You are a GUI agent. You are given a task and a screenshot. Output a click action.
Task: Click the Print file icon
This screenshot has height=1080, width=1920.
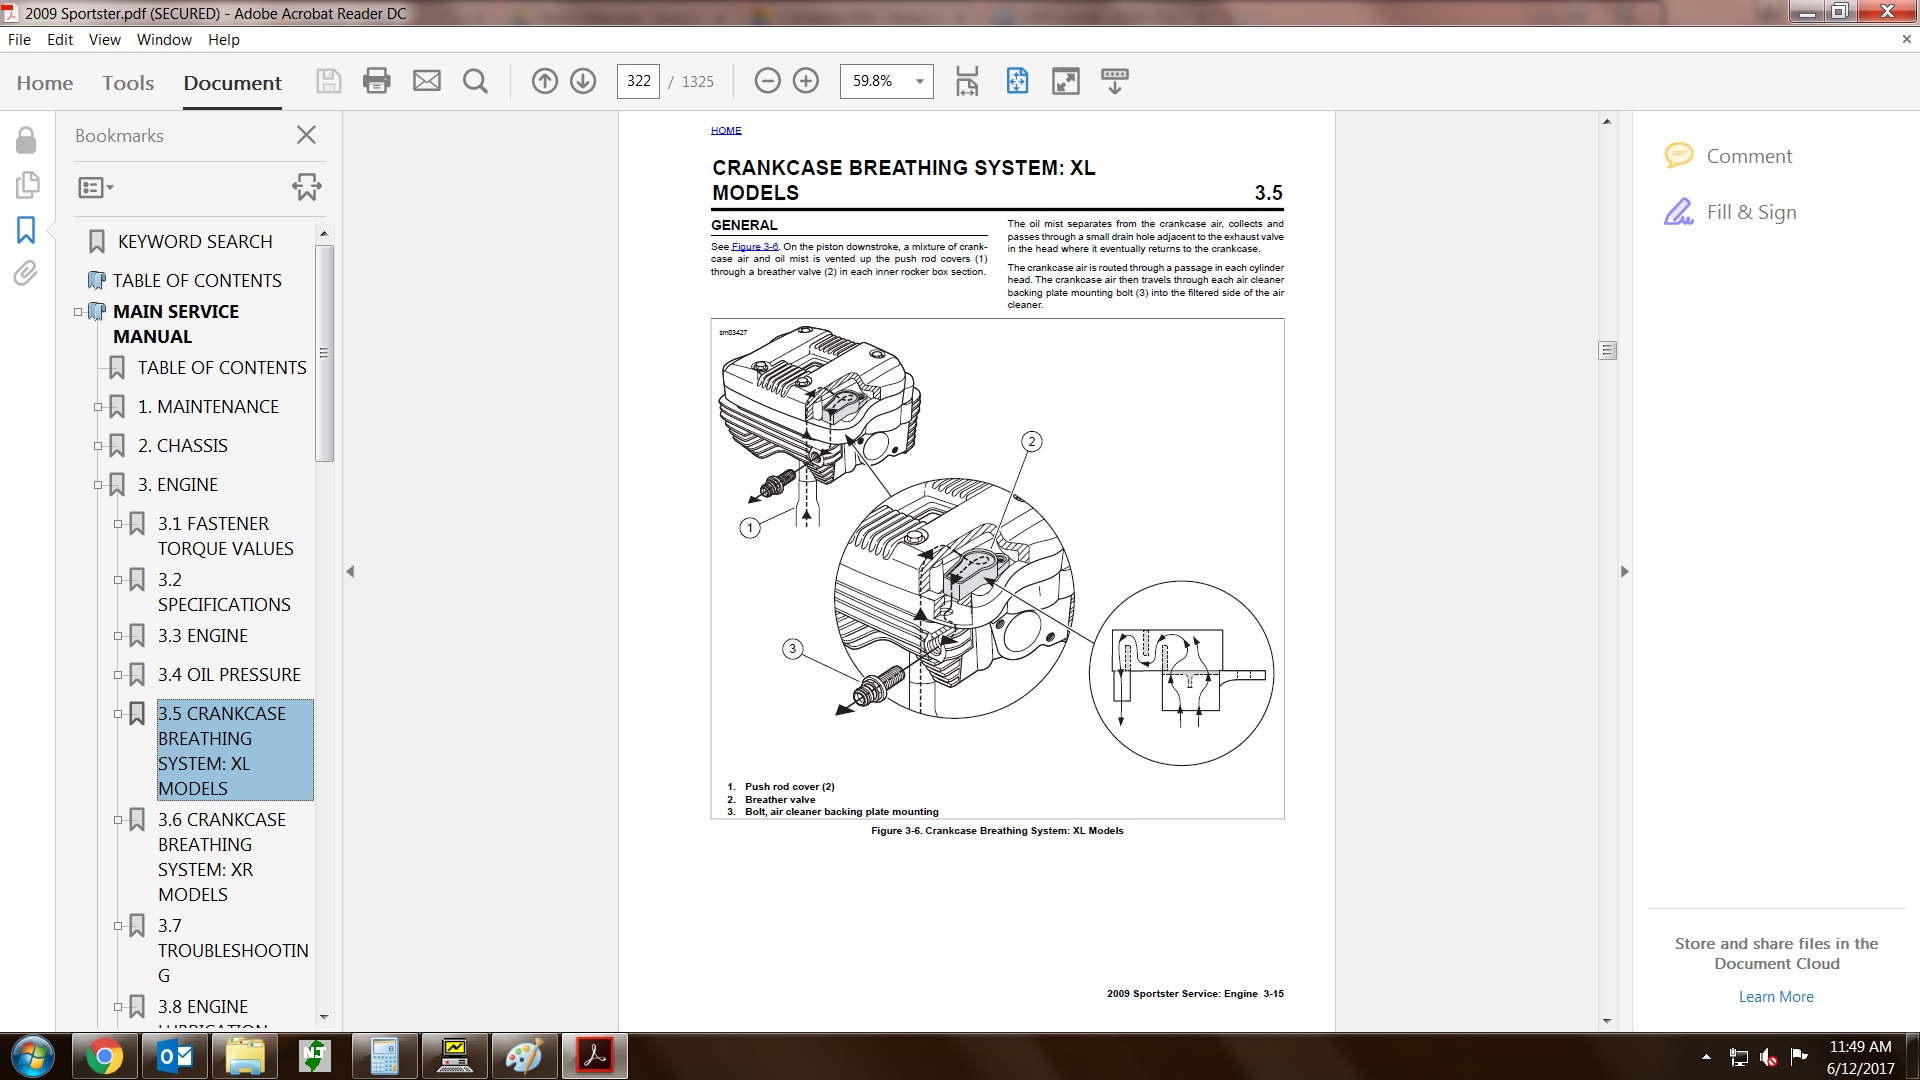[376, 81]
